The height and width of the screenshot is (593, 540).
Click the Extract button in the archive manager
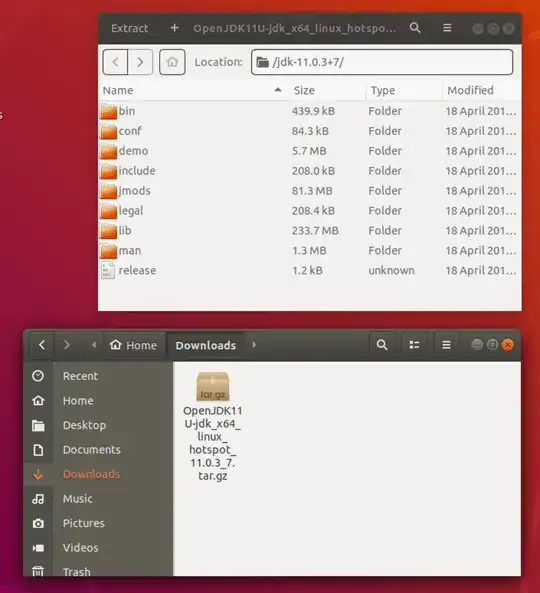[x=129, y=28]
